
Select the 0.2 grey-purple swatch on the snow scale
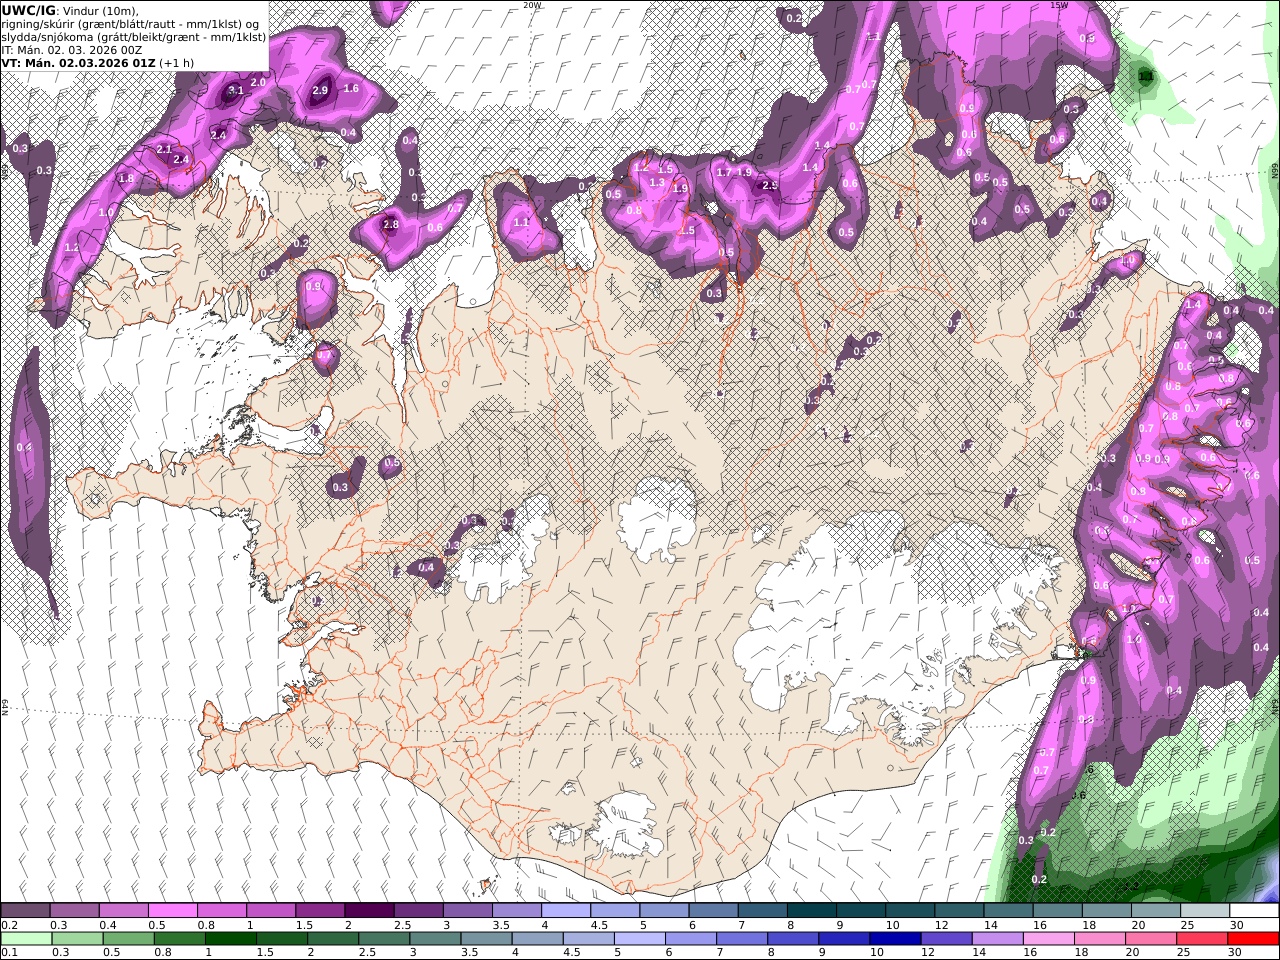25,911
